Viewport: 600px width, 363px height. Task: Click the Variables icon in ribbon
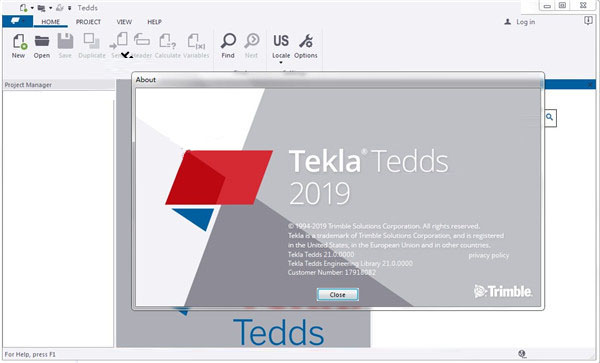pos(196,41)
